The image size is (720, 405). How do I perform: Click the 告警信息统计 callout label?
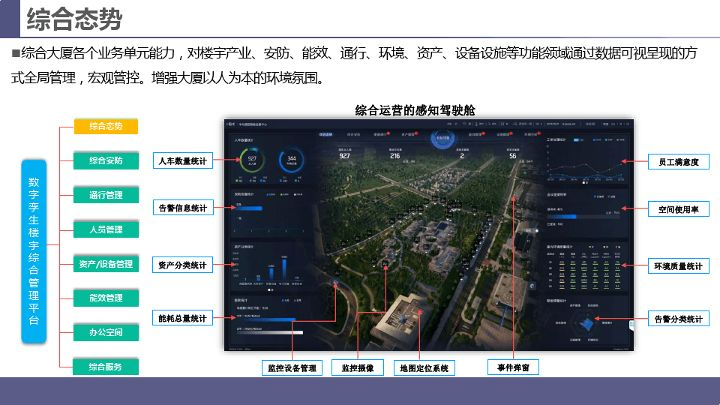[183, 208]
